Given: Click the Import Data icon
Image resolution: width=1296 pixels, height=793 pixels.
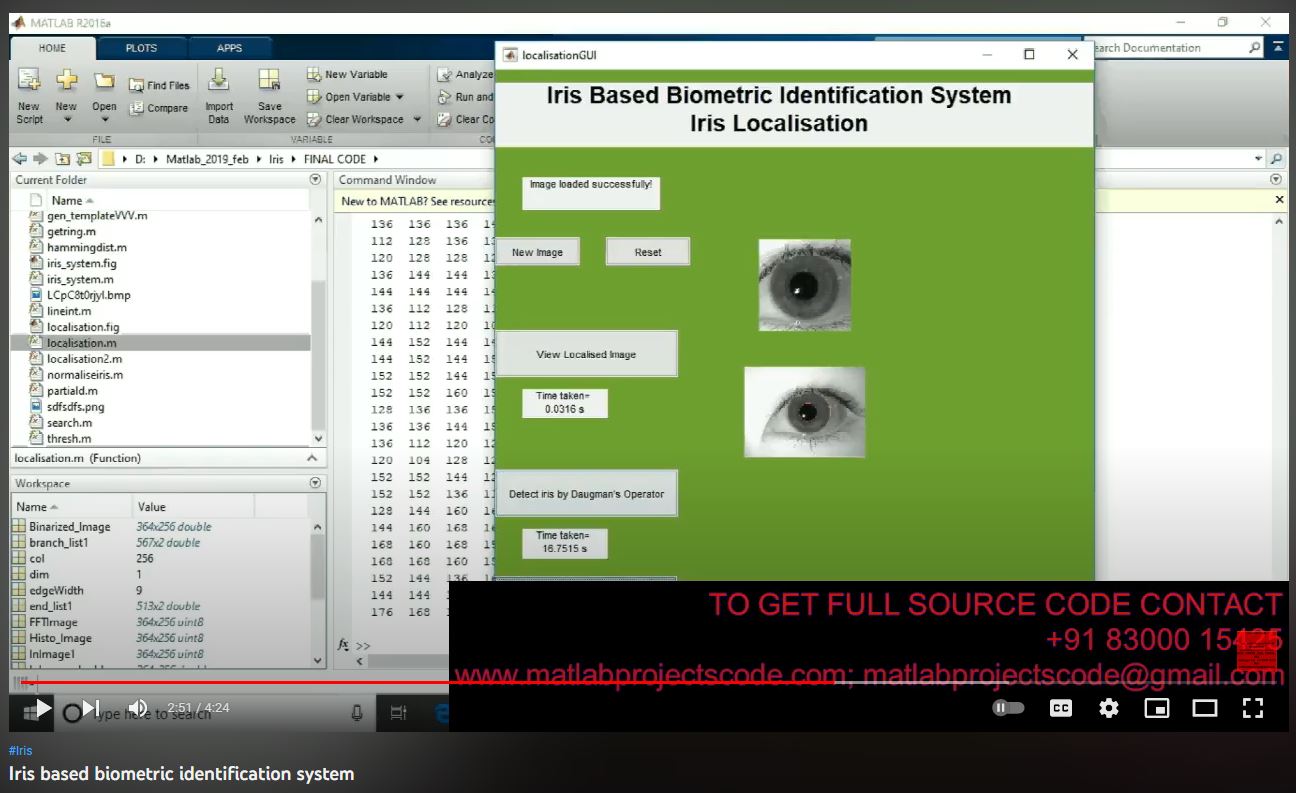Looking at the screenshot, I should tap(219, 81).
